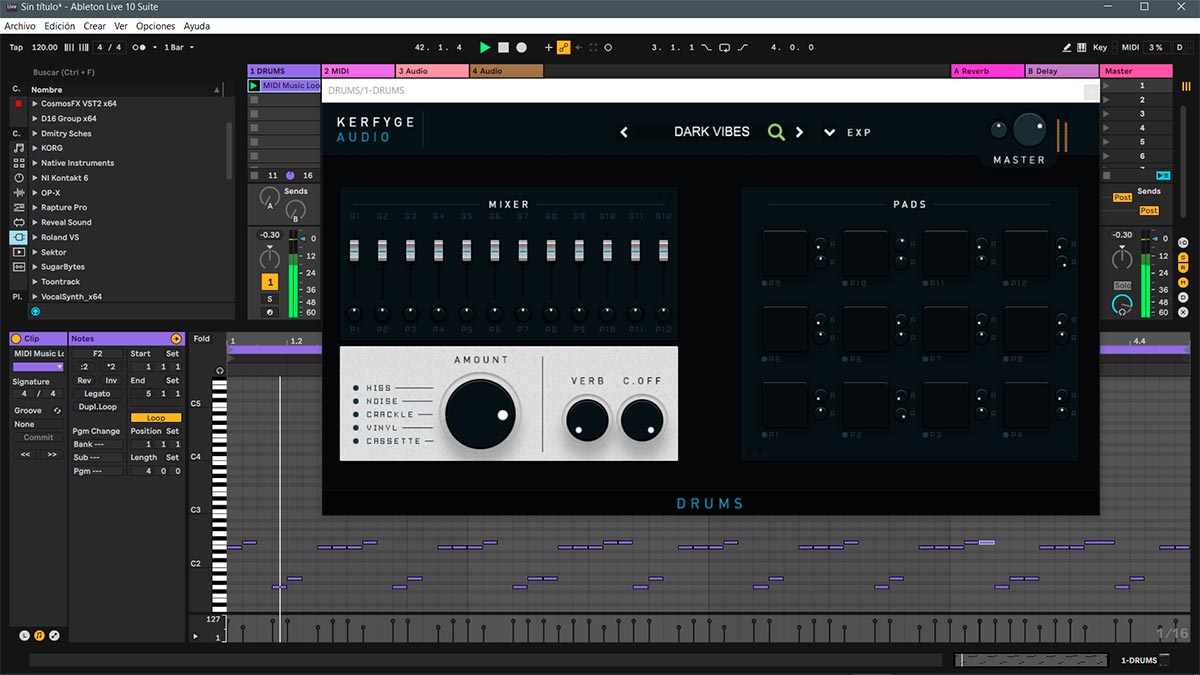Expand the D16 Group x64 folder
The width and height of the screenshot is (1200, 675).
[x=35, y=119]
